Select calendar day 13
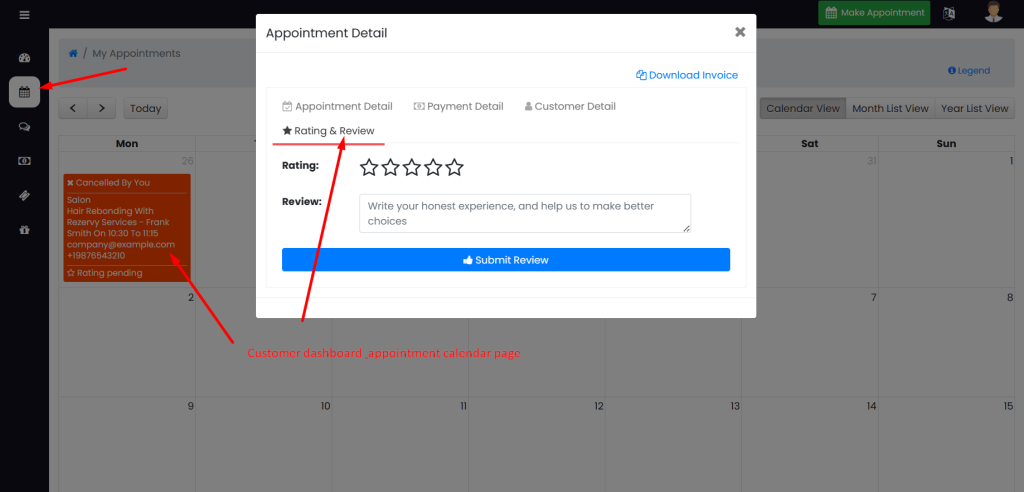The image size is (1024, 492). point(735,406)
